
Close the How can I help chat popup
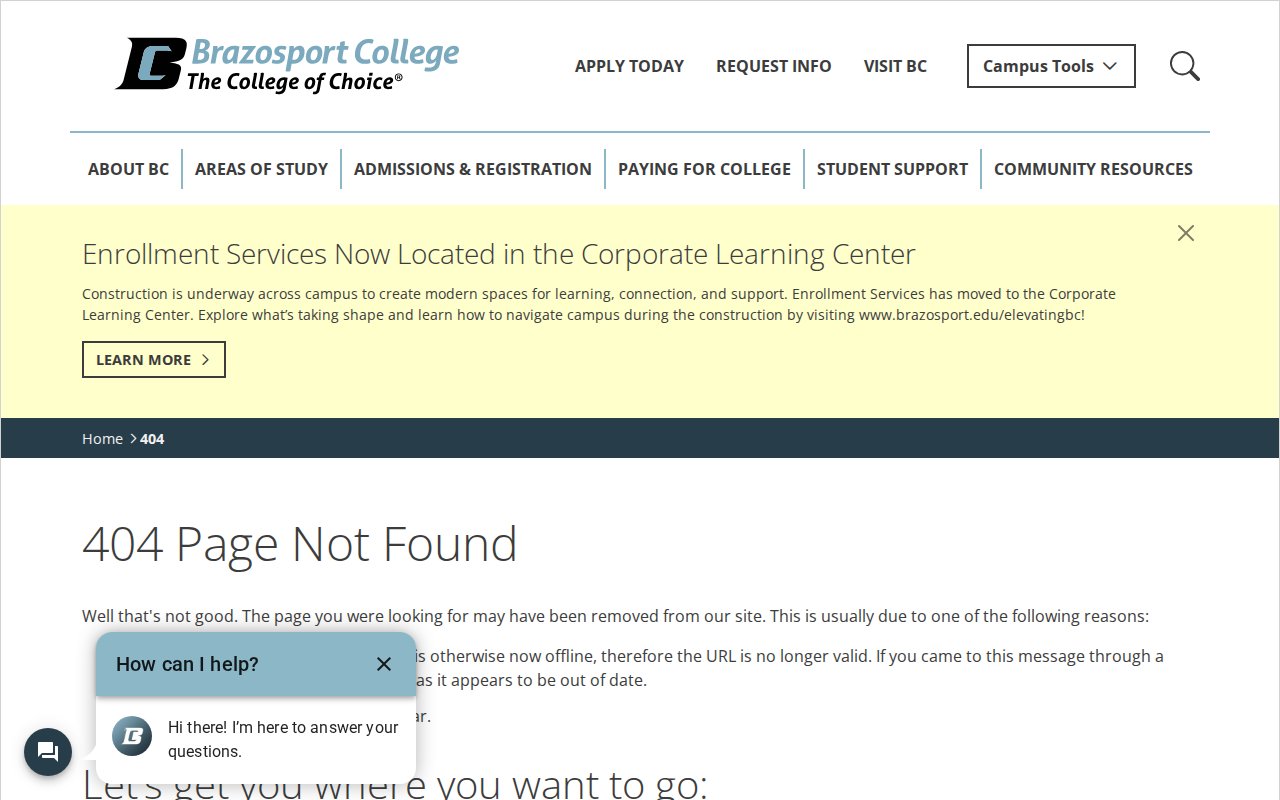click(384, 664)
